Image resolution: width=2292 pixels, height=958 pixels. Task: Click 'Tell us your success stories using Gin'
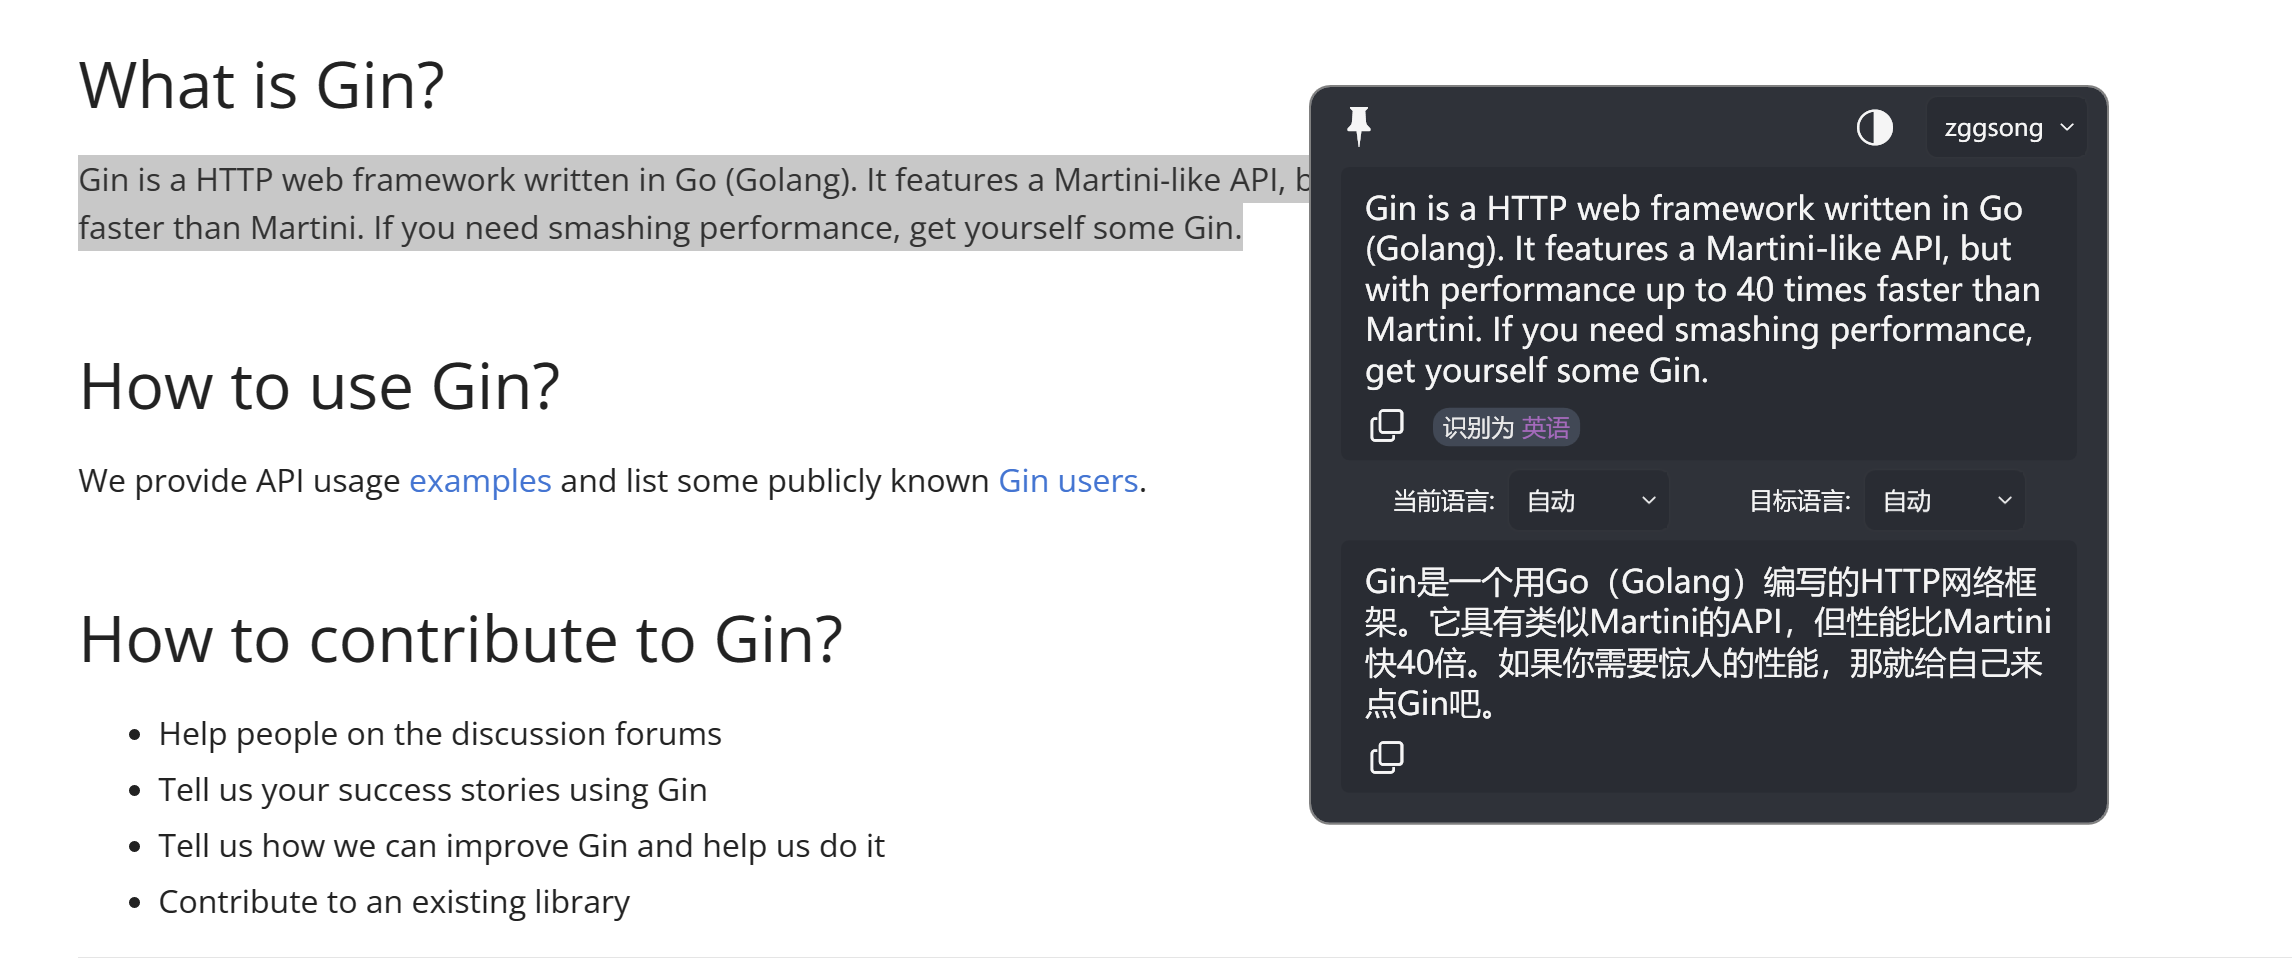[433, 790]
